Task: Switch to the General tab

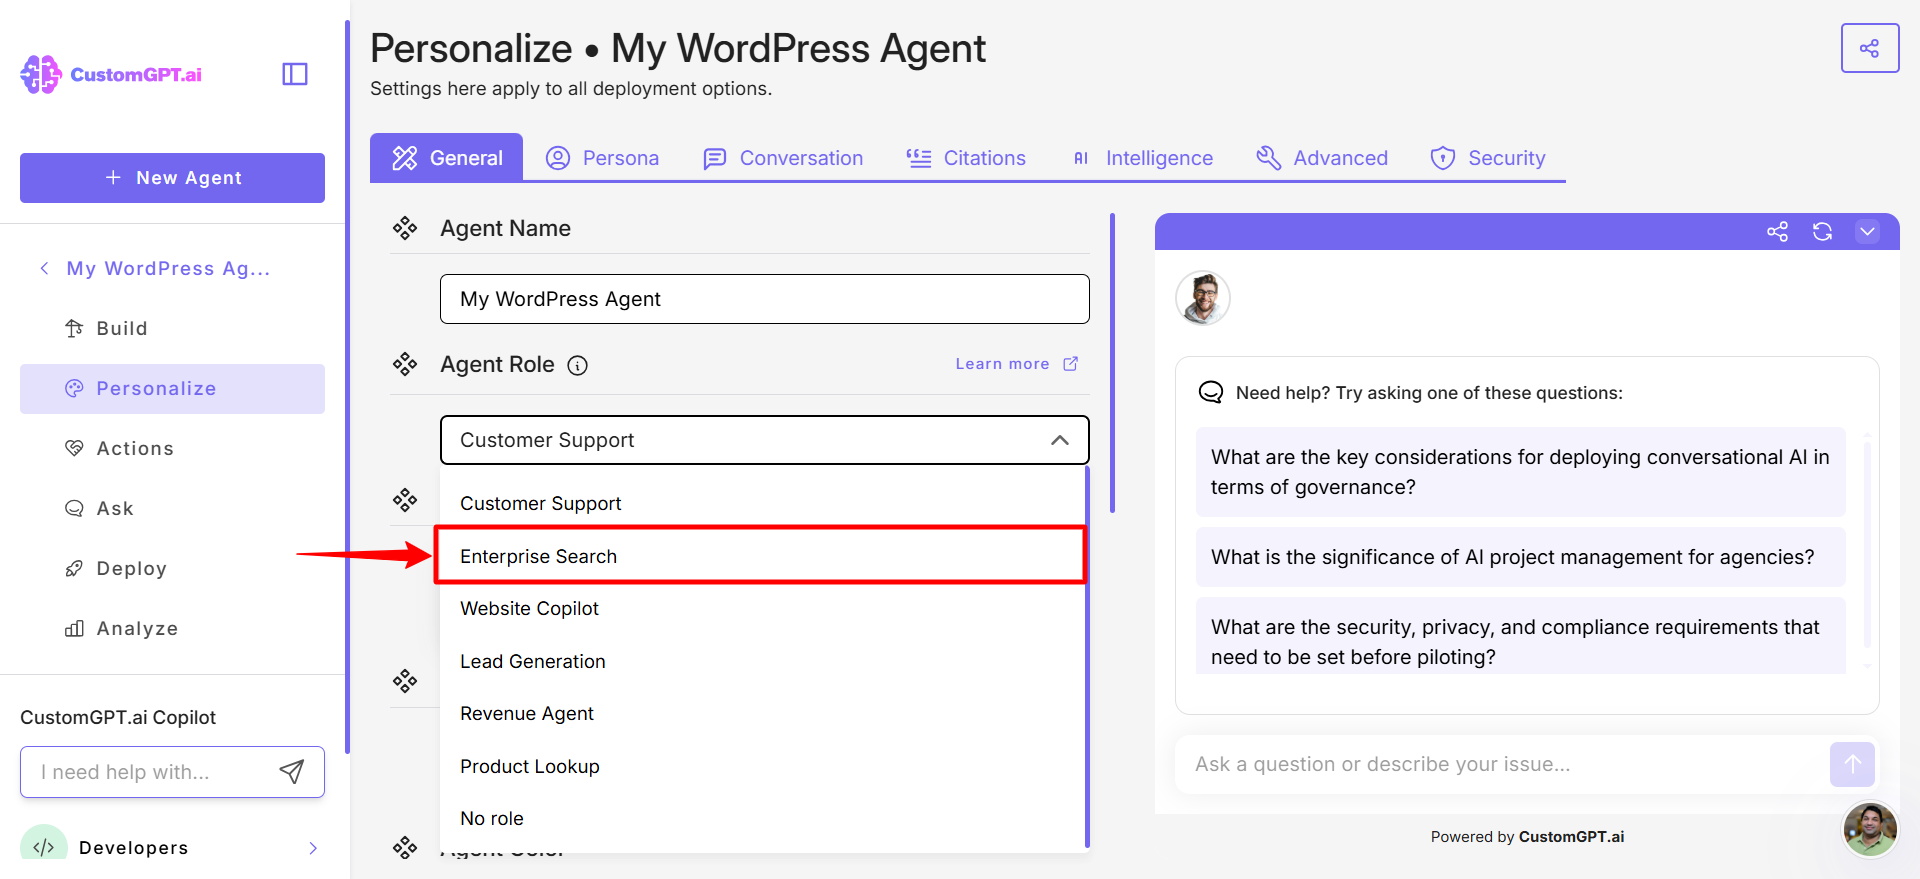Action: pyautogui.click(x=447, y=158)
